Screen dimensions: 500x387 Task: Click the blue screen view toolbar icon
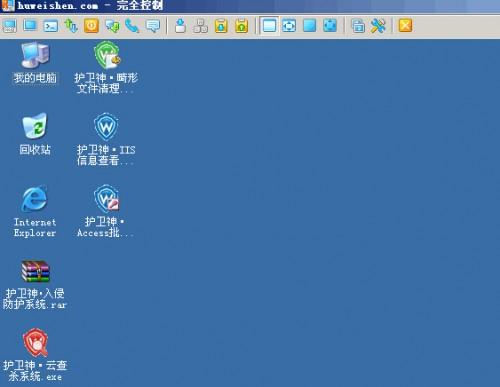click(30, 26)
